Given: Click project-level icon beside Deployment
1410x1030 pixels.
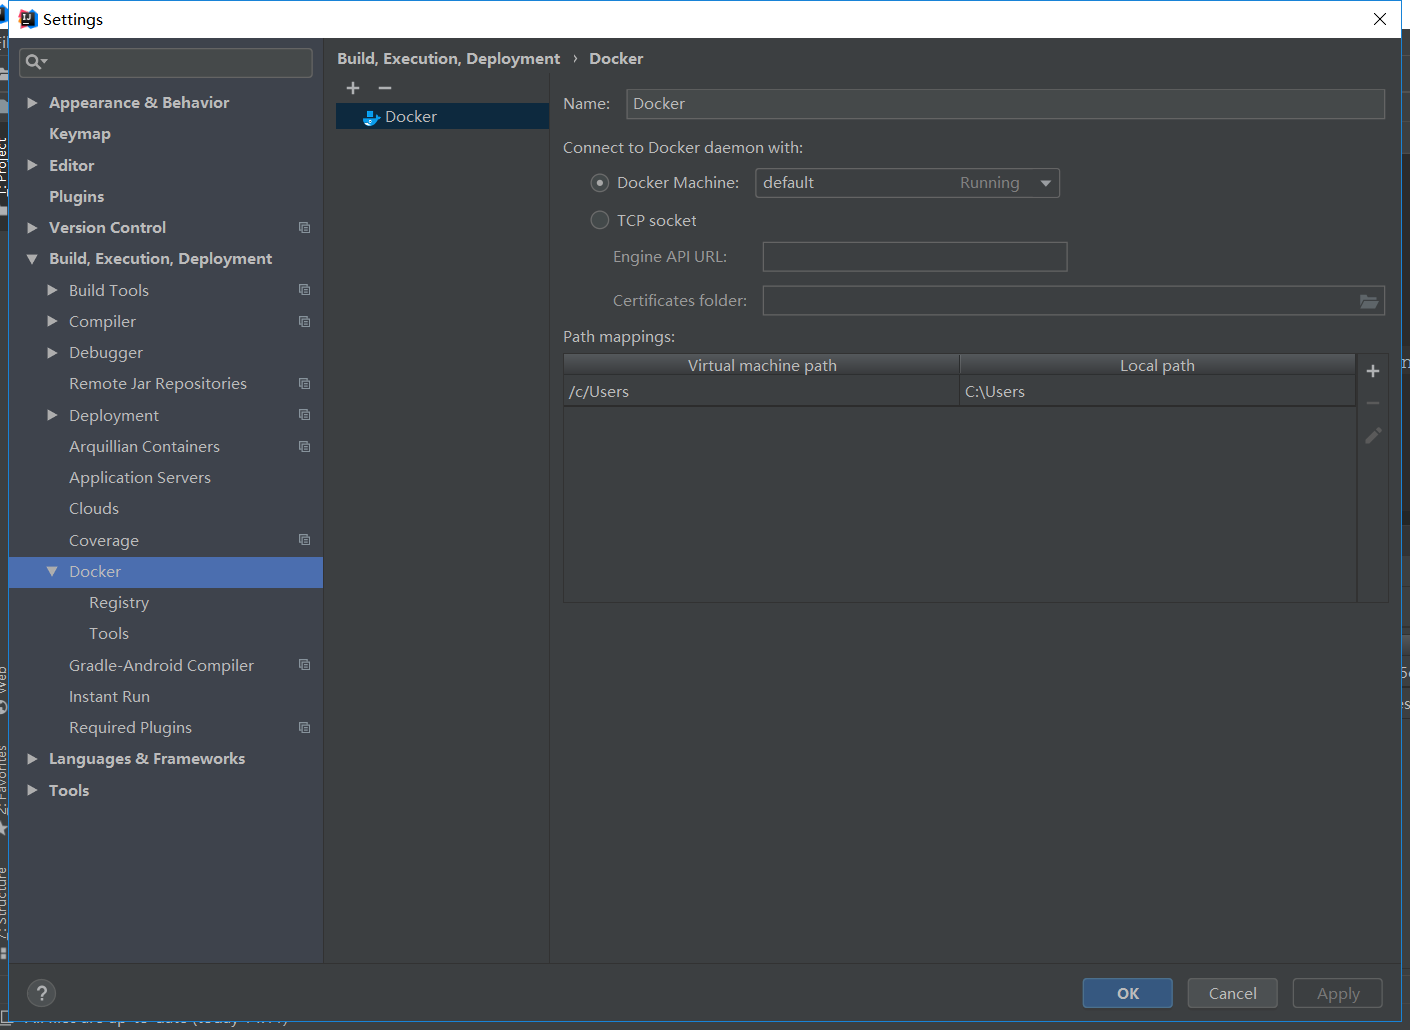Looking at the screenshot, I should point(305,415).
